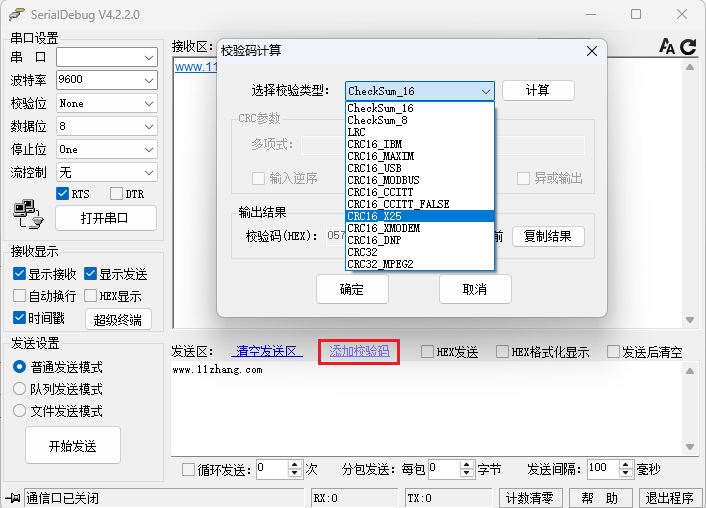The height and width of the screenshot is (508, 706).
Task: Open the 停止位 One dropdown
Action: (x=107, y=150)
